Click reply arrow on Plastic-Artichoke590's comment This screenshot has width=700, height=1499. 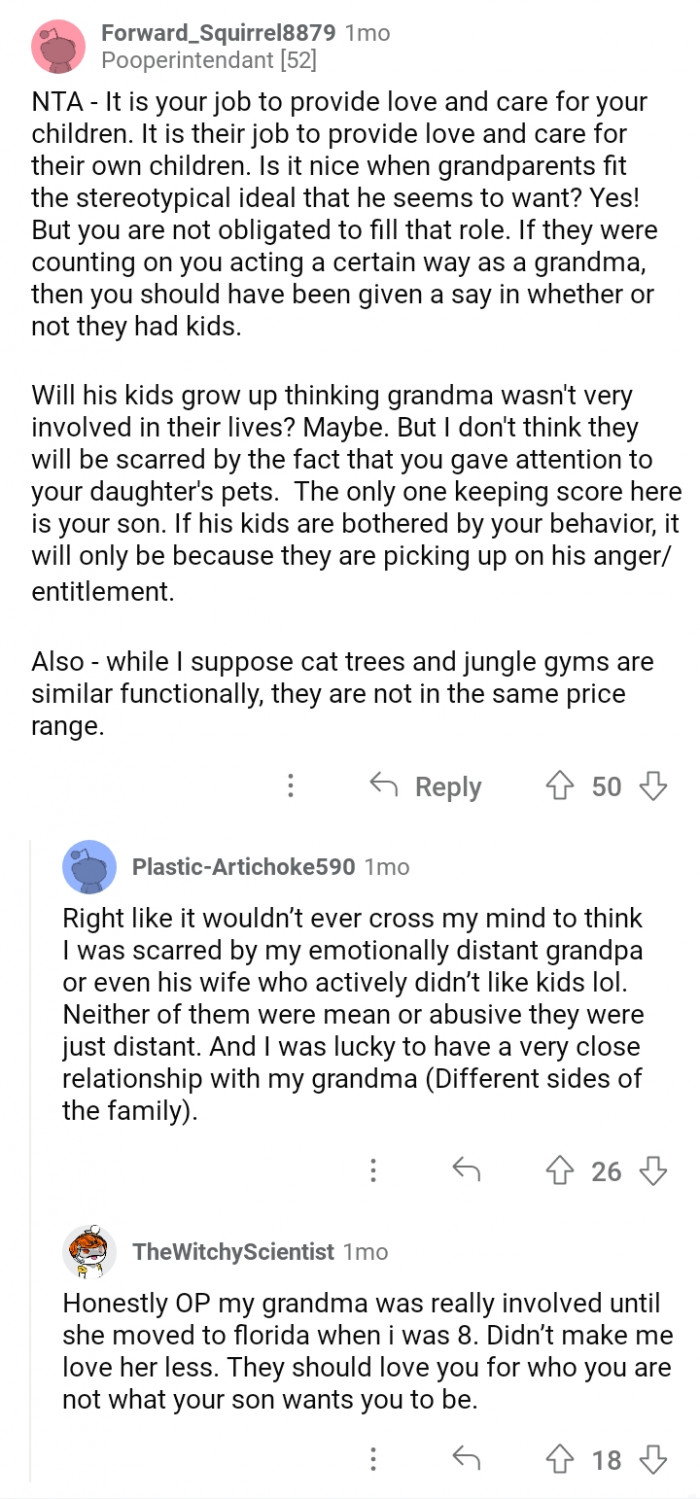[x=466, y=1170]
